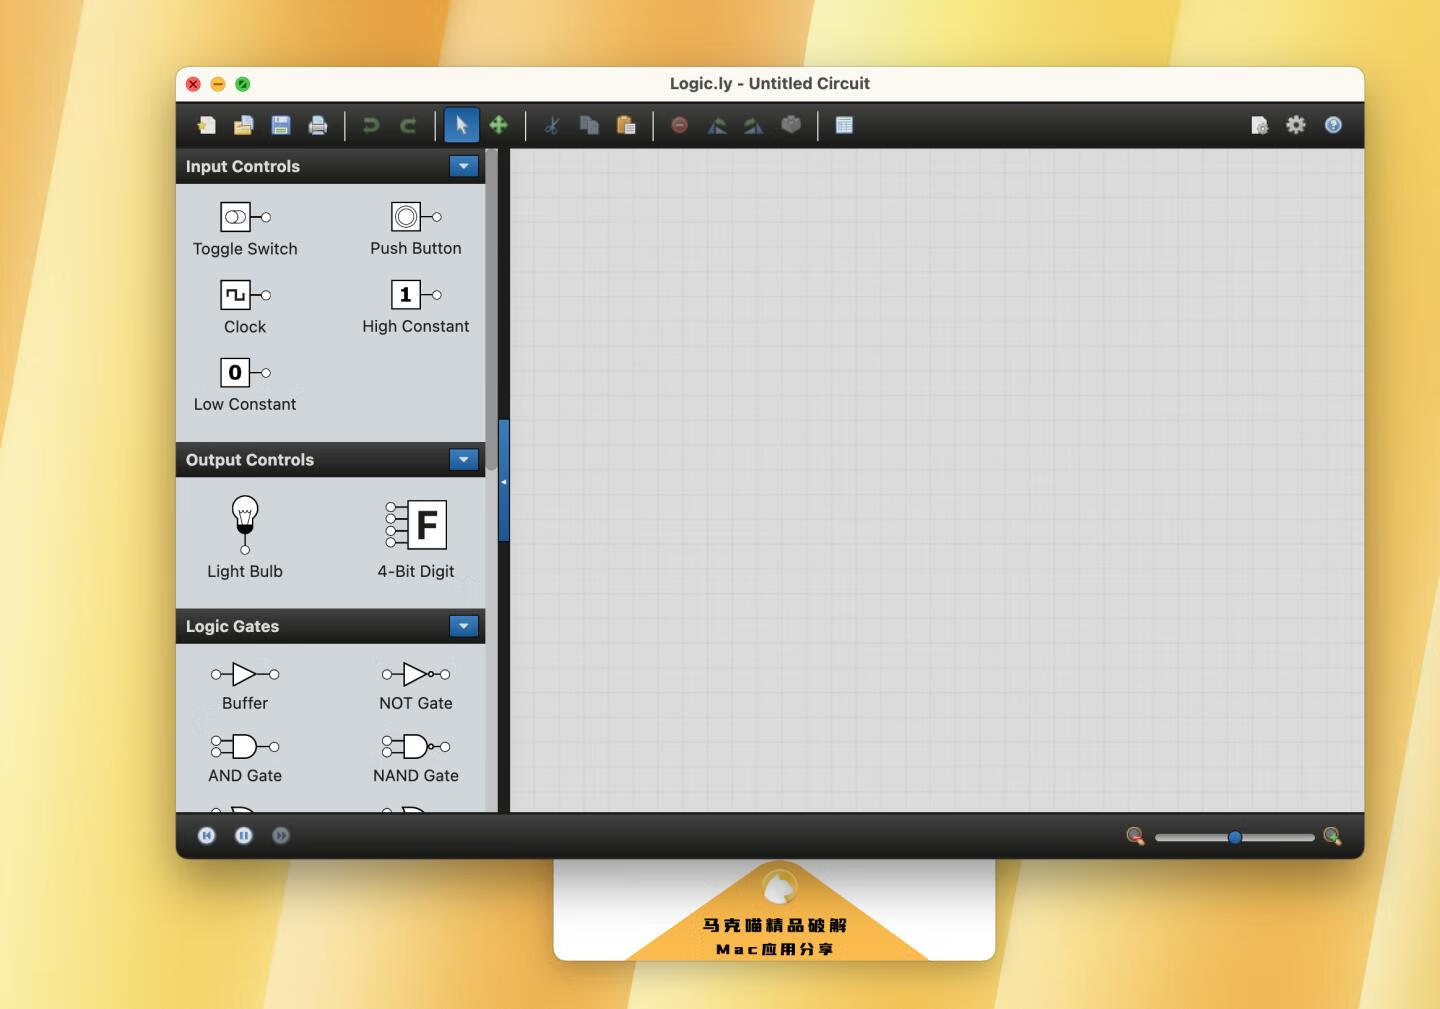Click the Undo arrow
1440x1009 pixels.
point(371,125)
